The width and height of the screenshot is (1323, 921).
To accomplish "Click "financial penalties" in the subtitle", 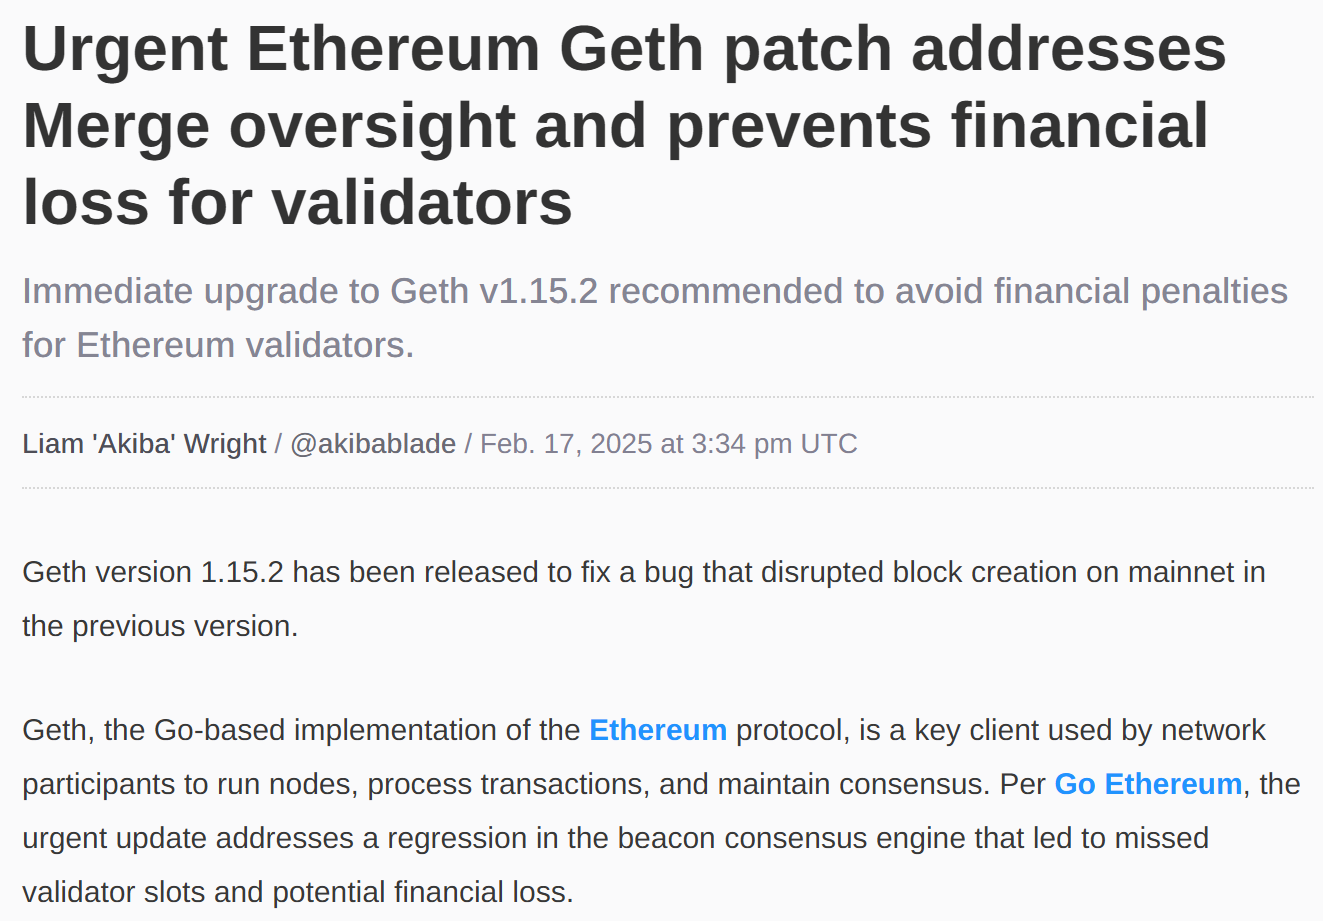I will (x=1140, y=291).
